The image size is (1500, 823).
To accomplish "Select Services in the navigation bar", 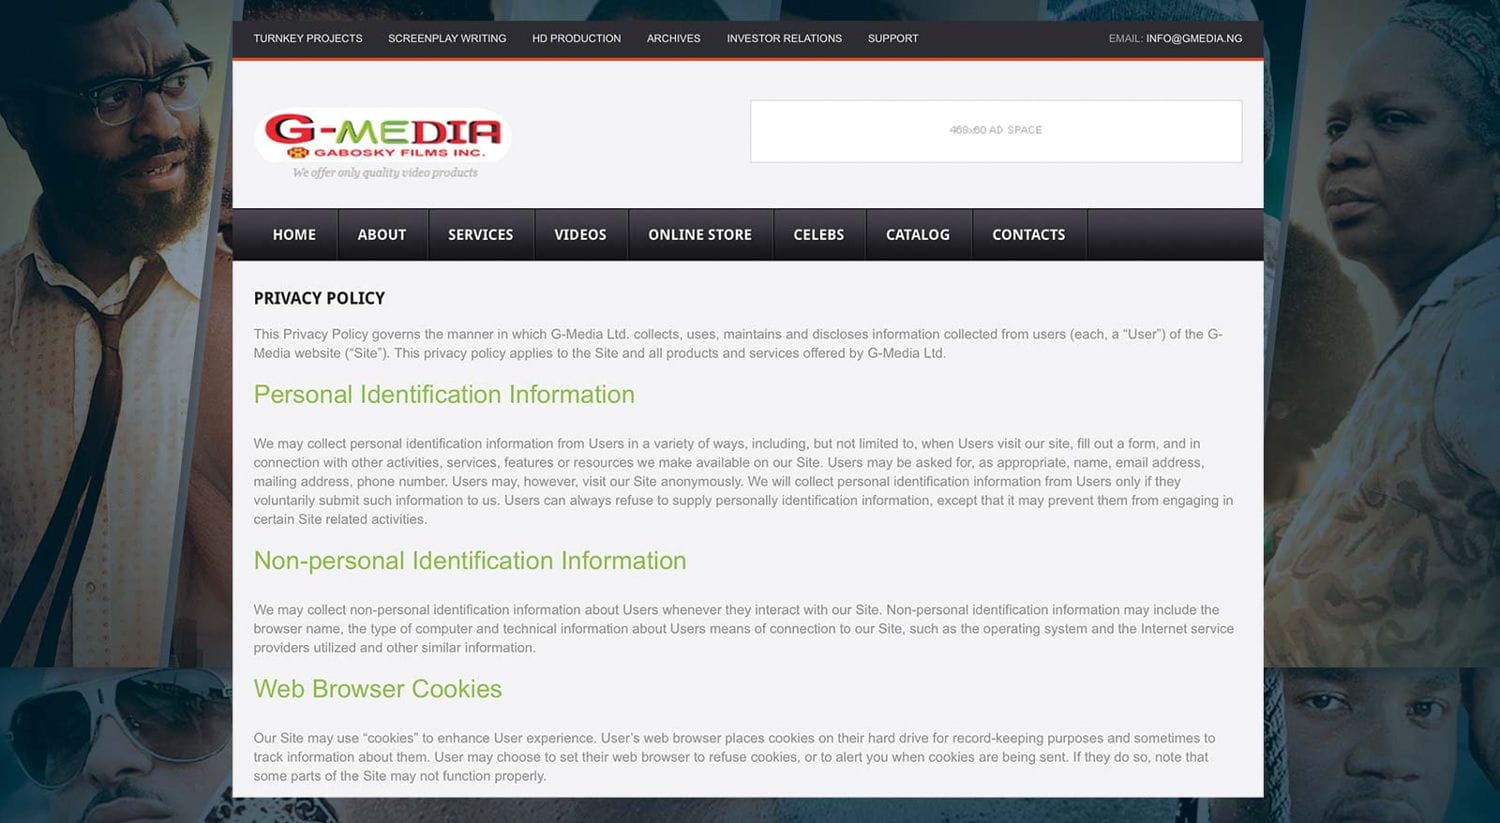I will pyautogui.click(x=480, y=235).
